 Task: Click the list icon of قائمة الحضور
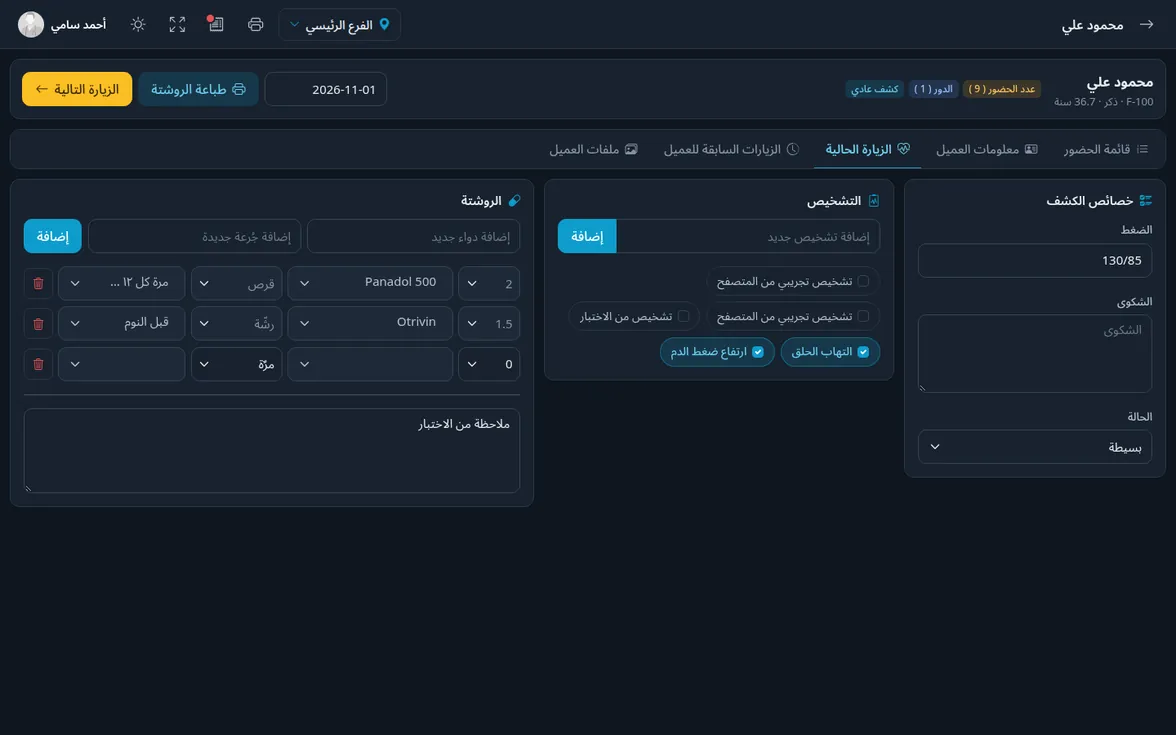(x=1142, y=149)
